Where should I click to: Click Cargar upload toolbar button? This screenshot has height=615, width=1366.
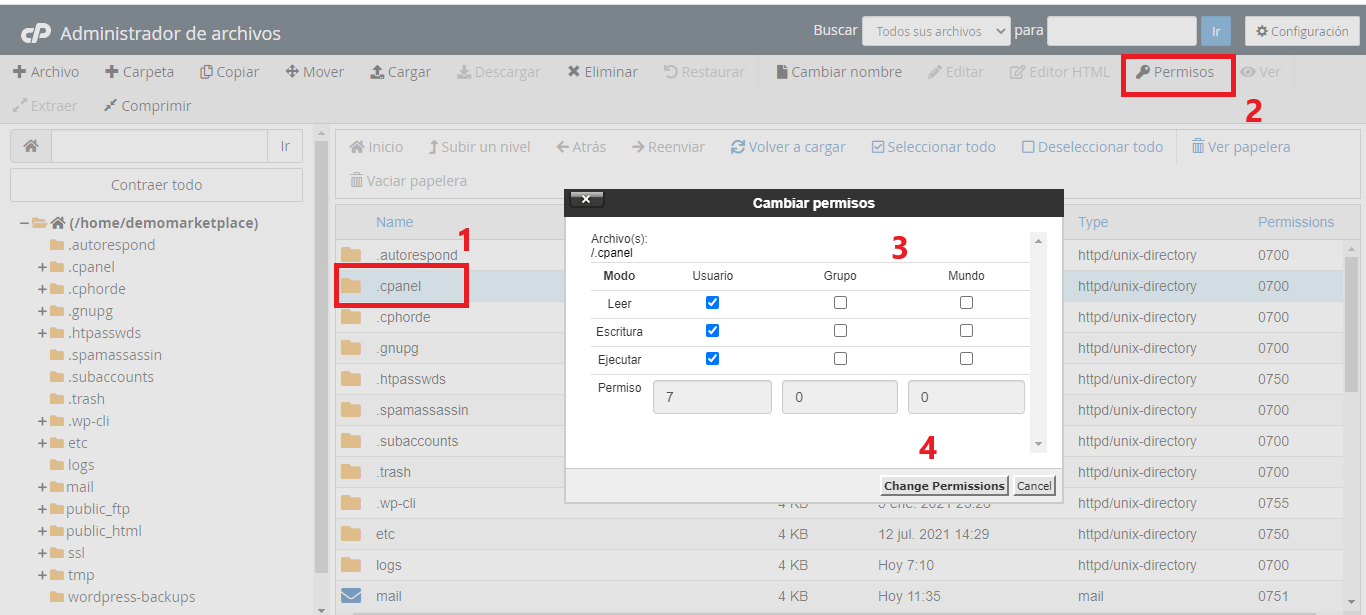point(400,72)
